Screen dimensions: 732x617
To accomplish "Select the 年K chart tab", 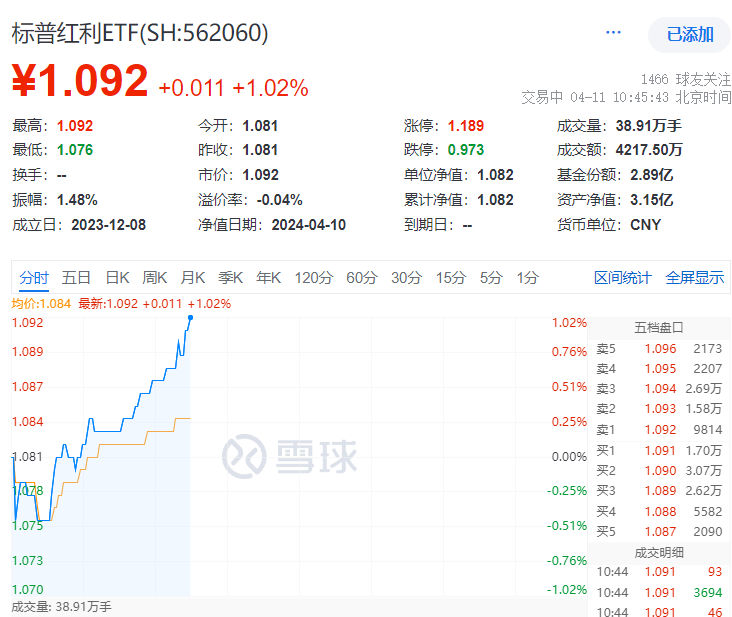I will (x=268, y=278).
